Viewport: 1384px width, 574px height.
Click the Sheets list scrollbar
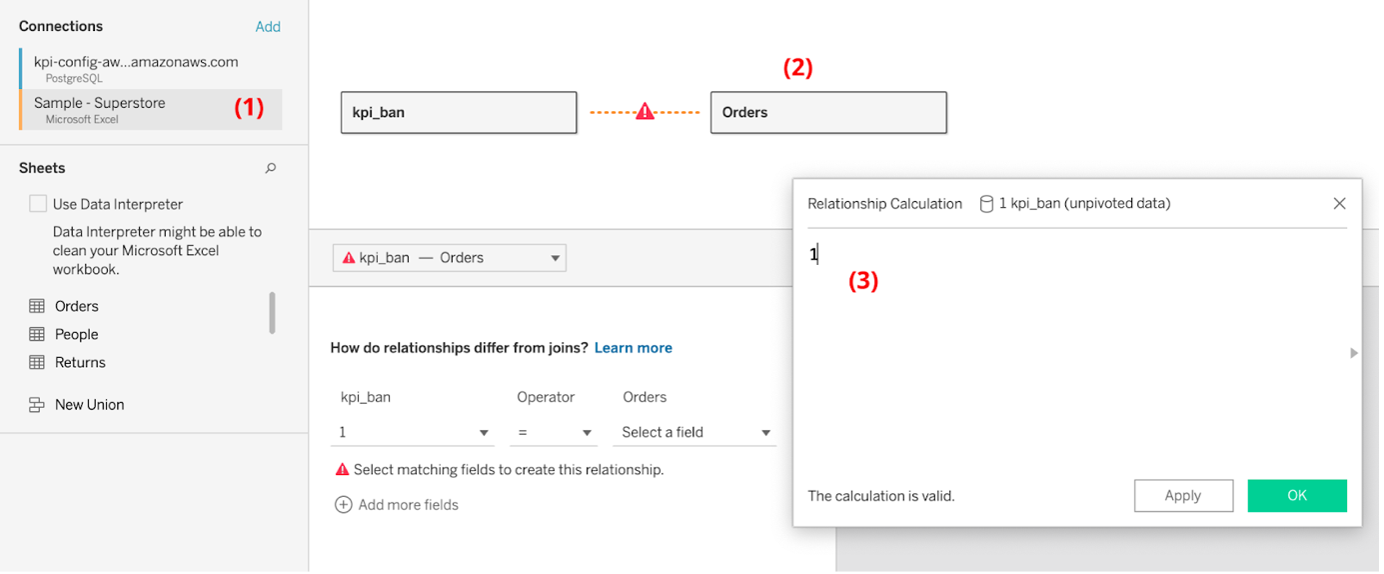[272, 313]
